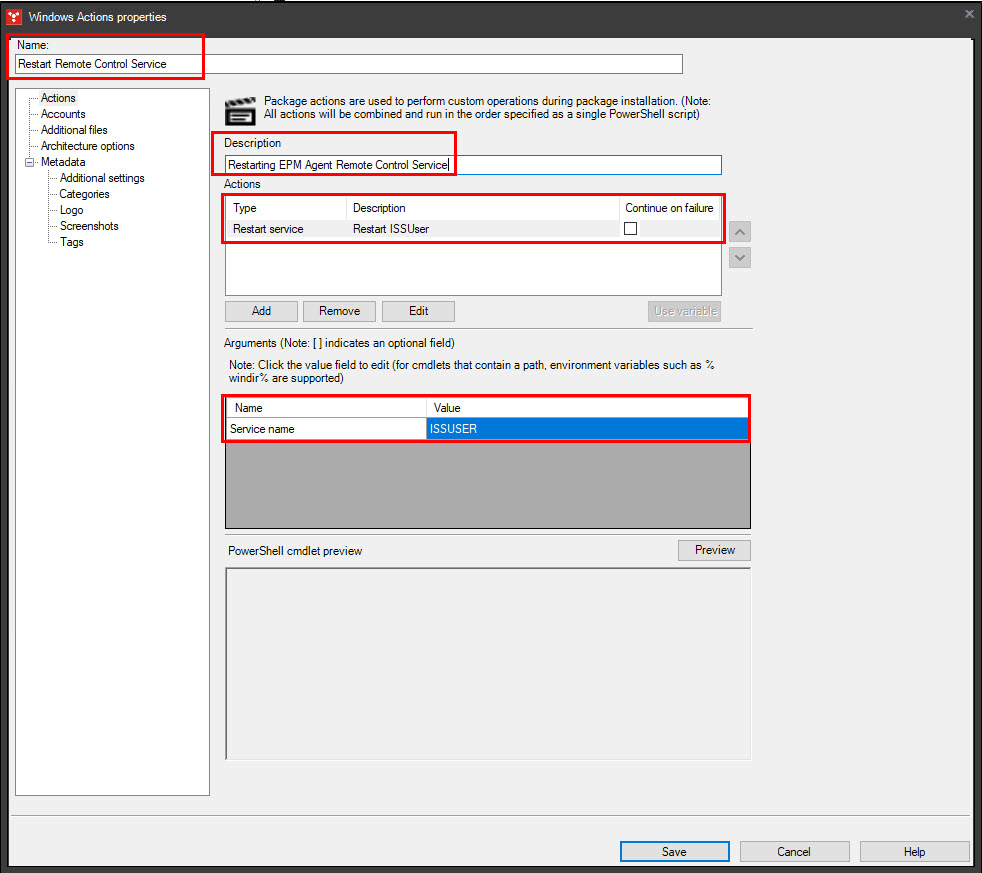Click the red app icon in the title bar

pos(13,16)
